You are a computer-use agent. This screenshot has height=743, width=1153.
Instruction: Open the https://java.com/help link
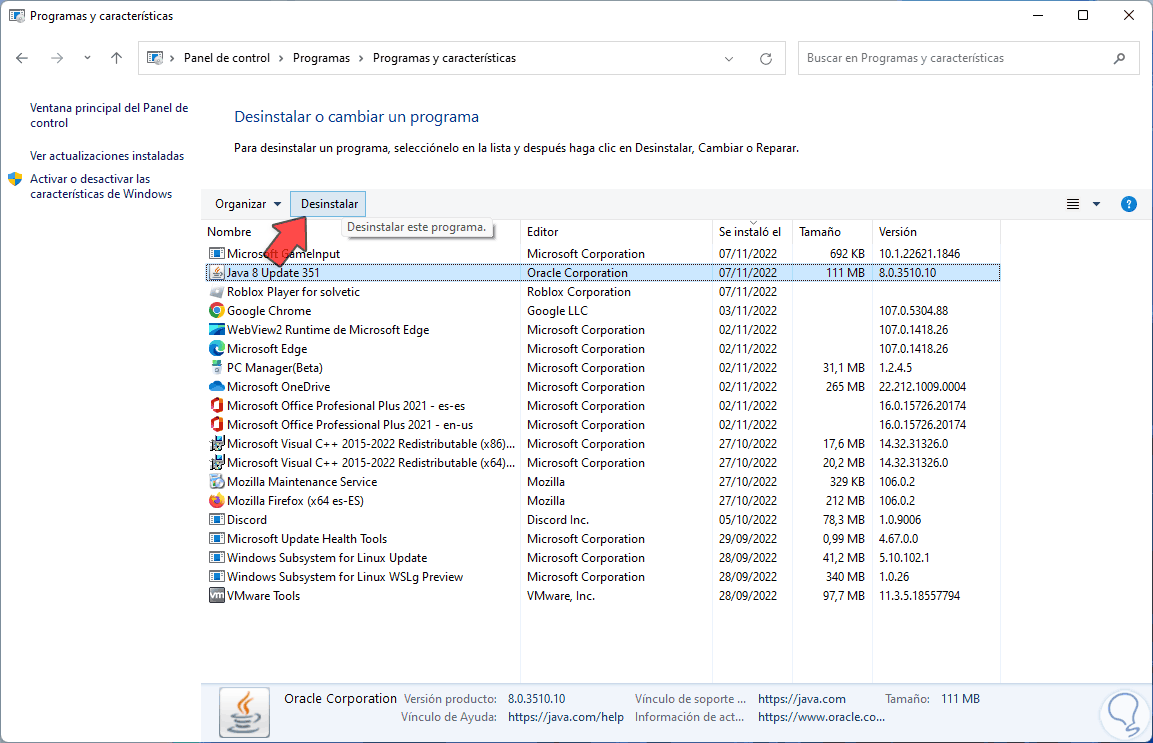click(x=565, y=717)
